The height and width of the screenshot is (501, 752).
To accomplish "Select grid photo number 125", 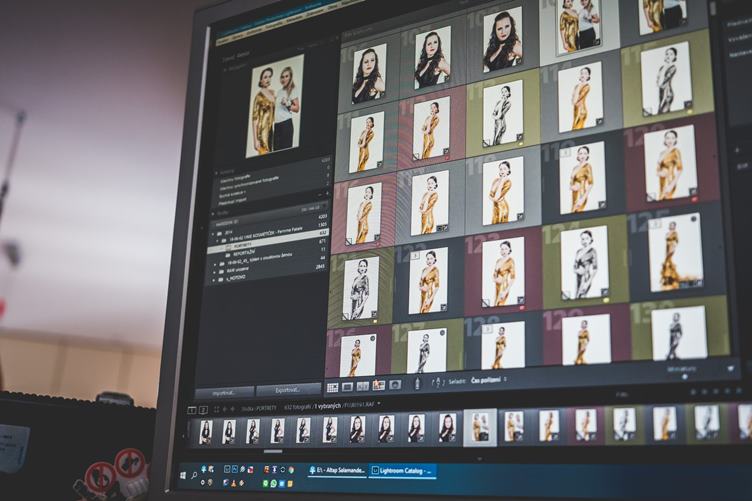I will [675, 253].
